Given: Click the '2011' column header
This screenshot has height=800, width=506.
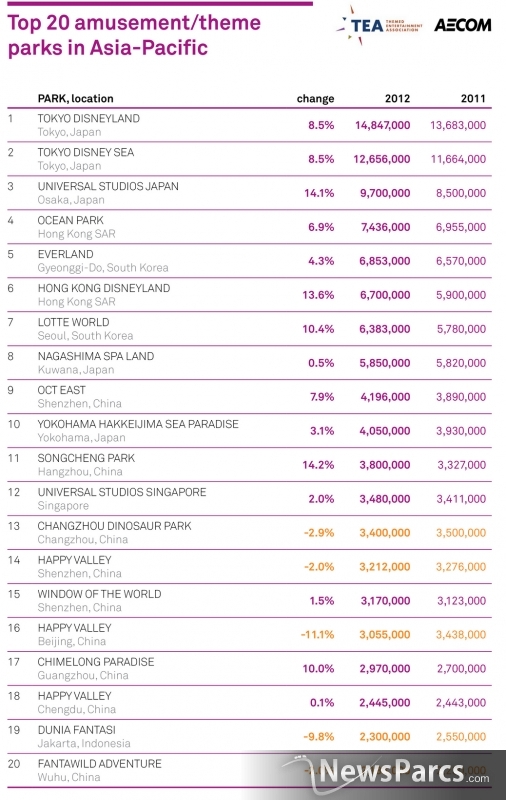Looking at the screenshot, I should pyautogui.click(x=473, y=98).
